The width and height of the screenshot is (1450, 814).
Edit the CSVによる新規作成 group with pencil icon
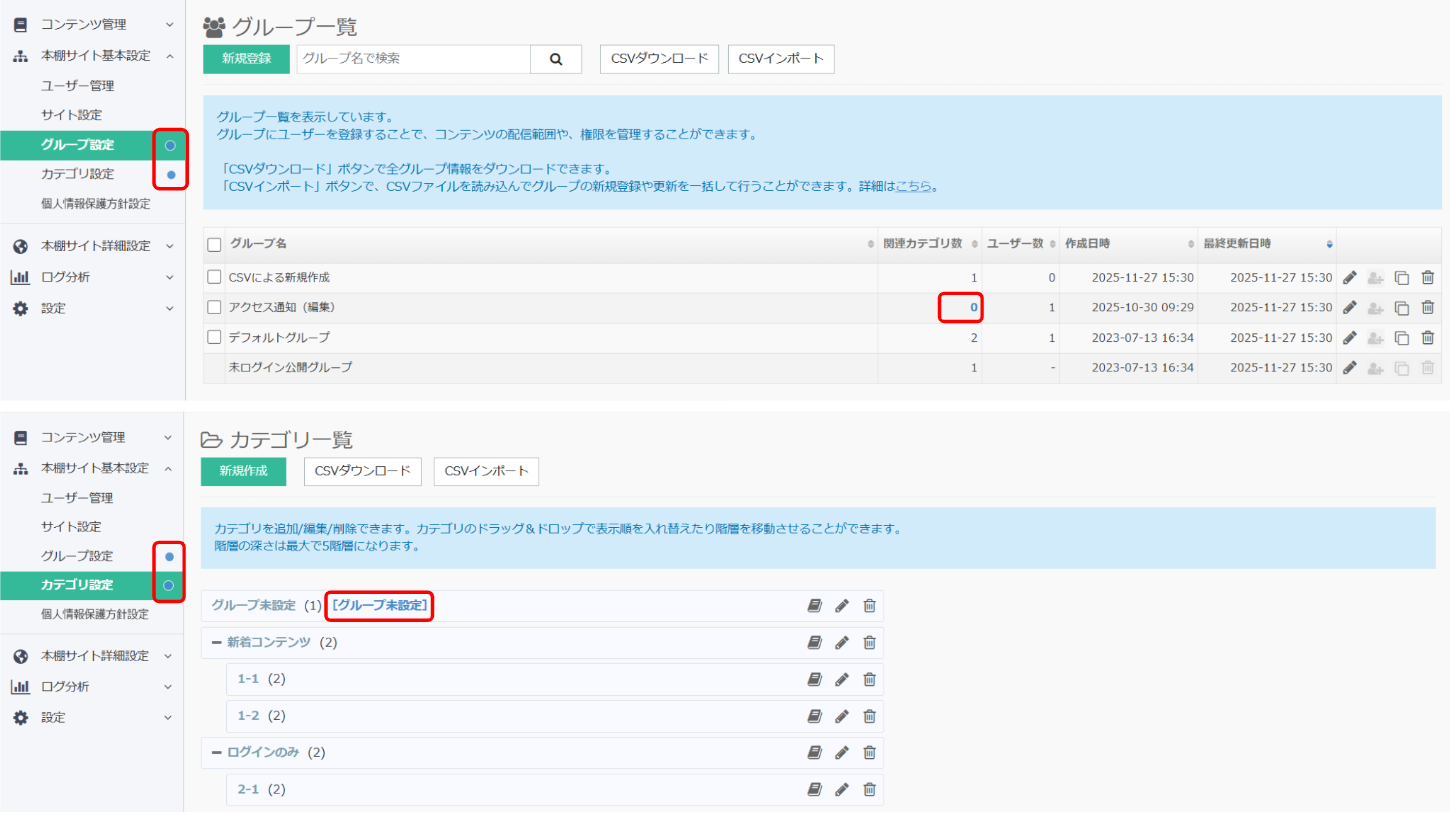click(1349, 278)
